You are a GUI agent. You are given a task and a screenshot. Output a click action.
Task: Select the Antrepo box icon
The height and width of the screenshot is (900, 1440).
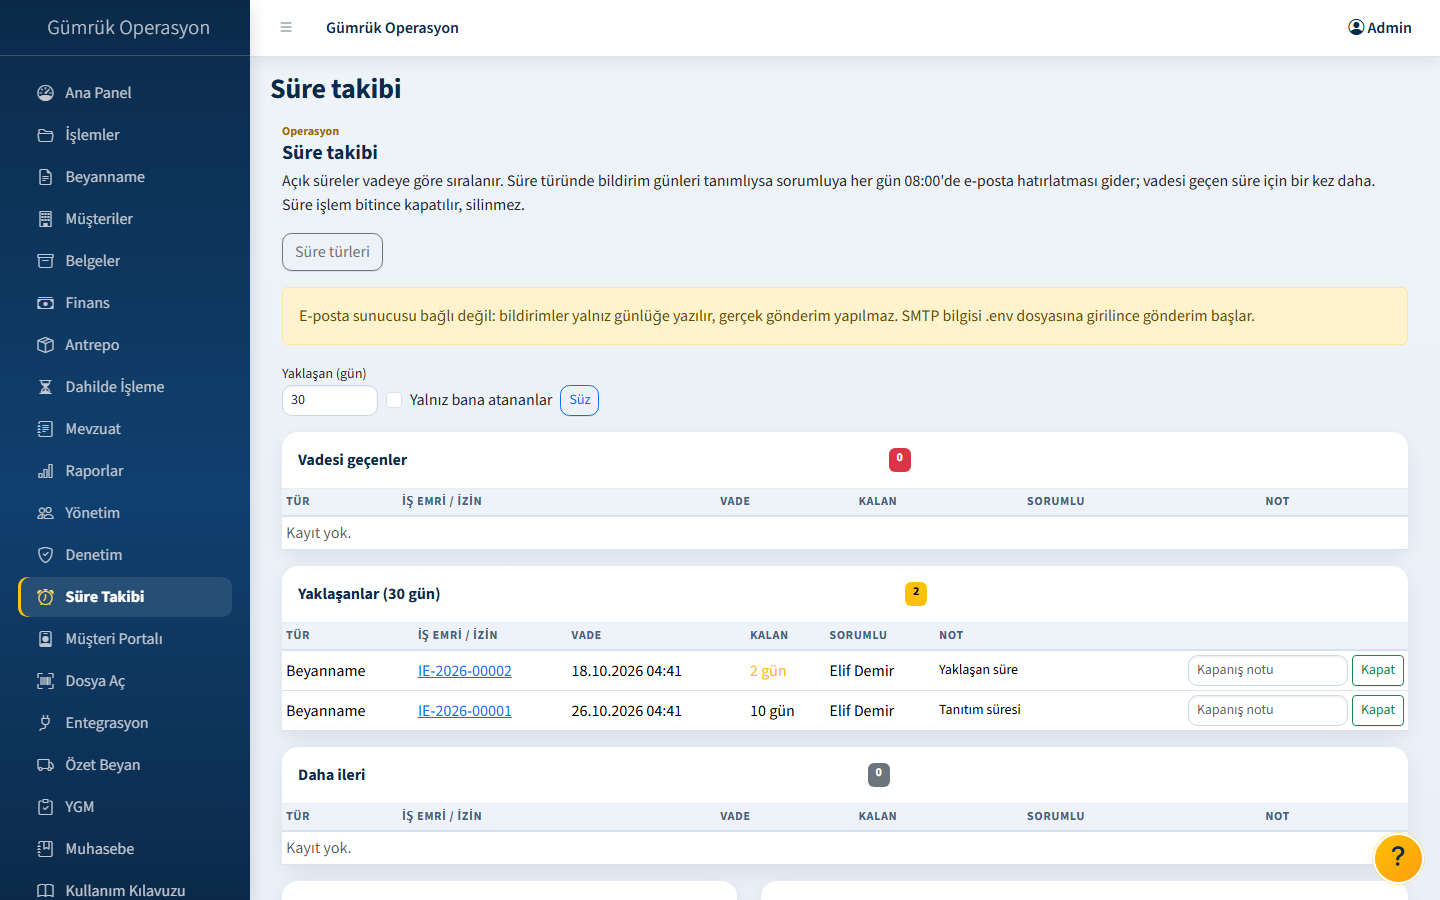(45, 345)
